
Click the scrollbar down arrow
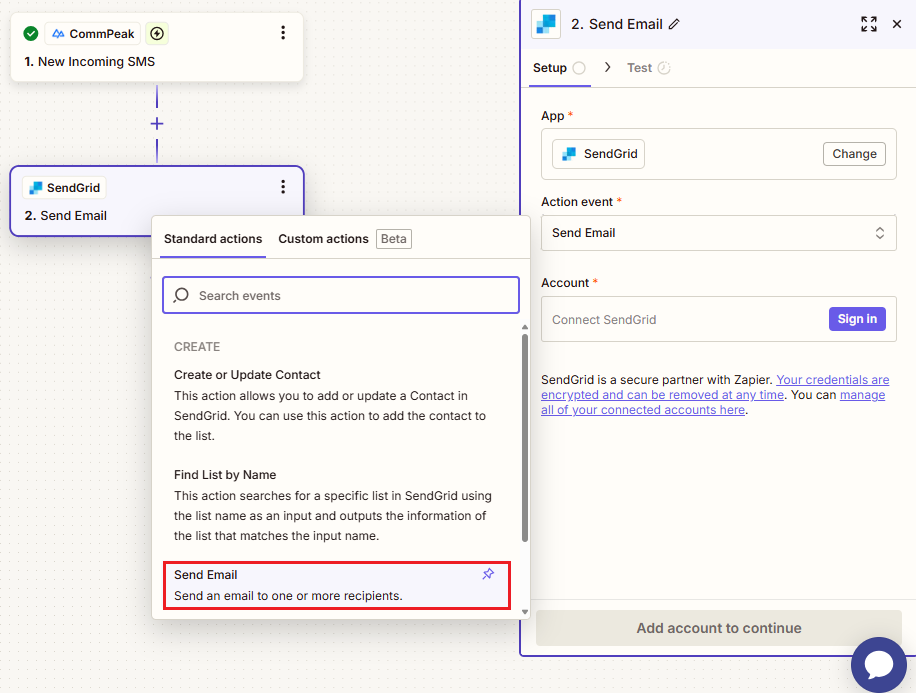(x=525, y=612)
